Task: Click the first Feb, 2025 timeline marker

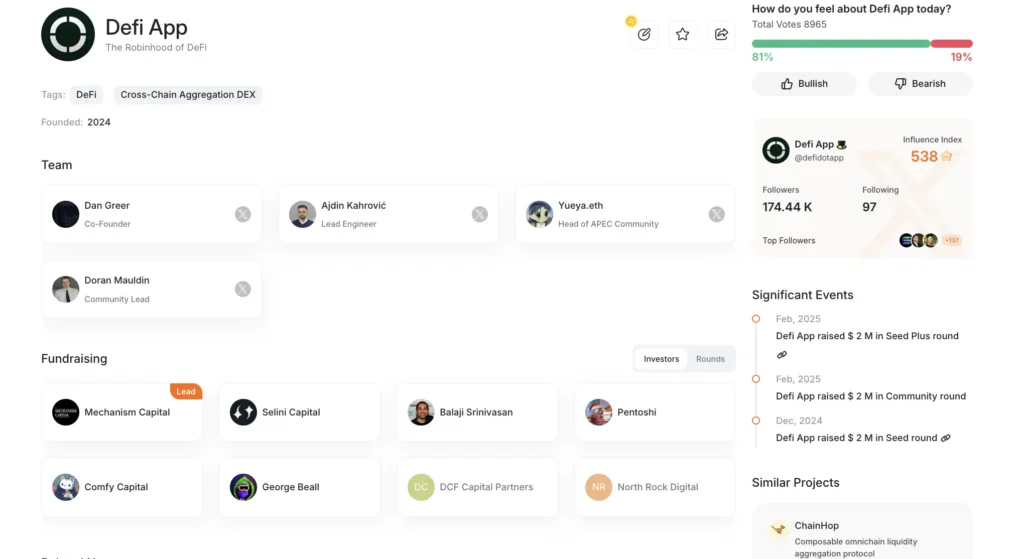Action: [756, 319]
